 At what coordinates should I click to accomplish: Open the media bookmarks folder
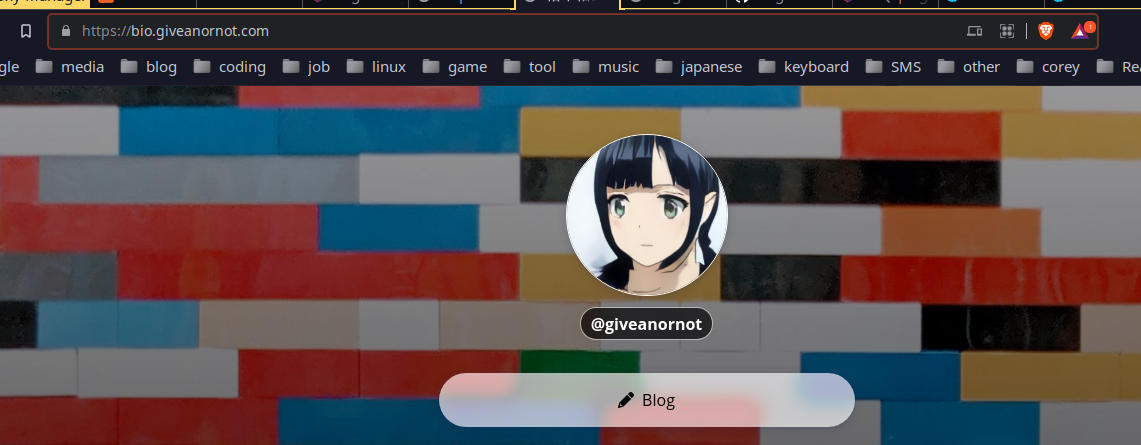click(x=70, y=67)
